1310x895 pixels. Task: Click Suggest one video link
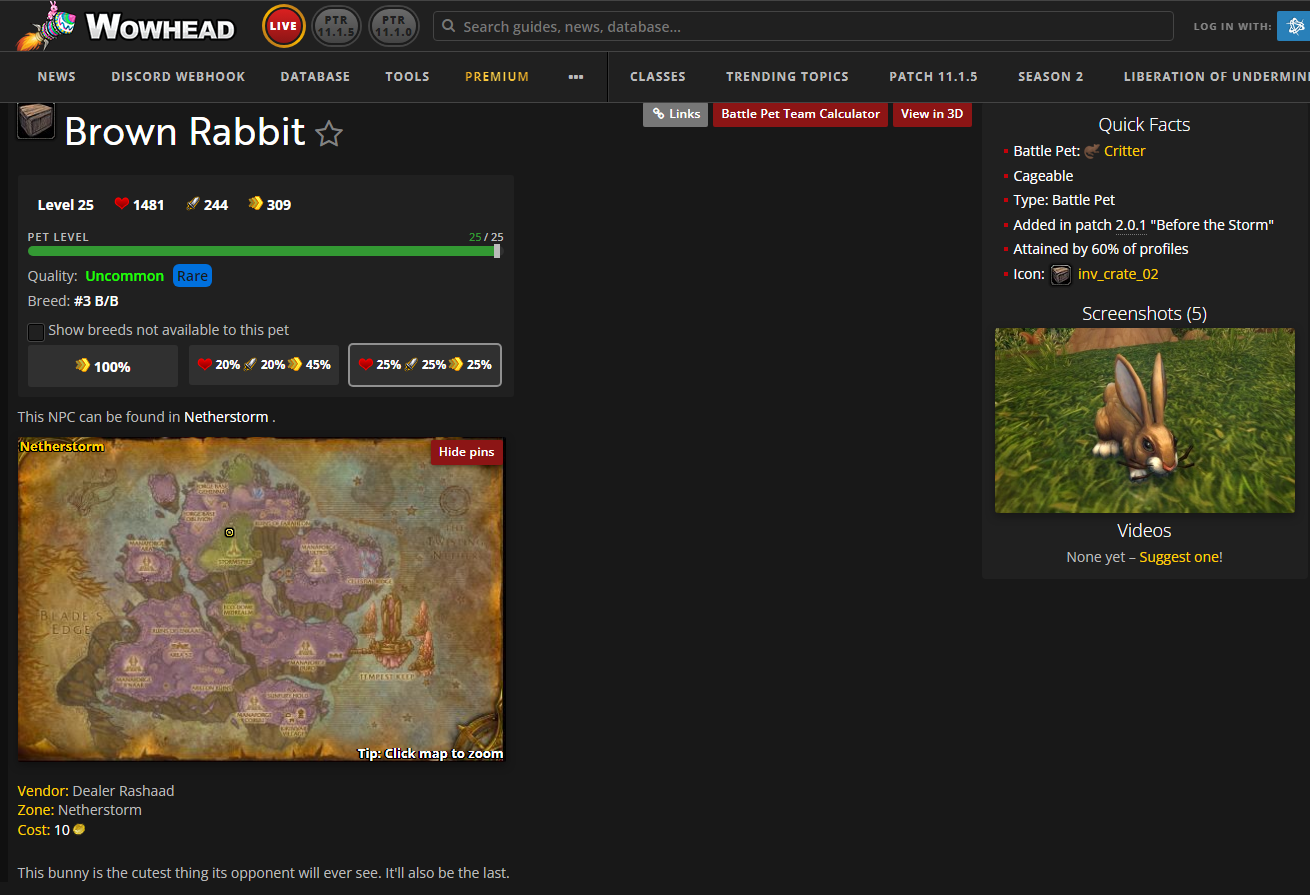pos(1179,557)
